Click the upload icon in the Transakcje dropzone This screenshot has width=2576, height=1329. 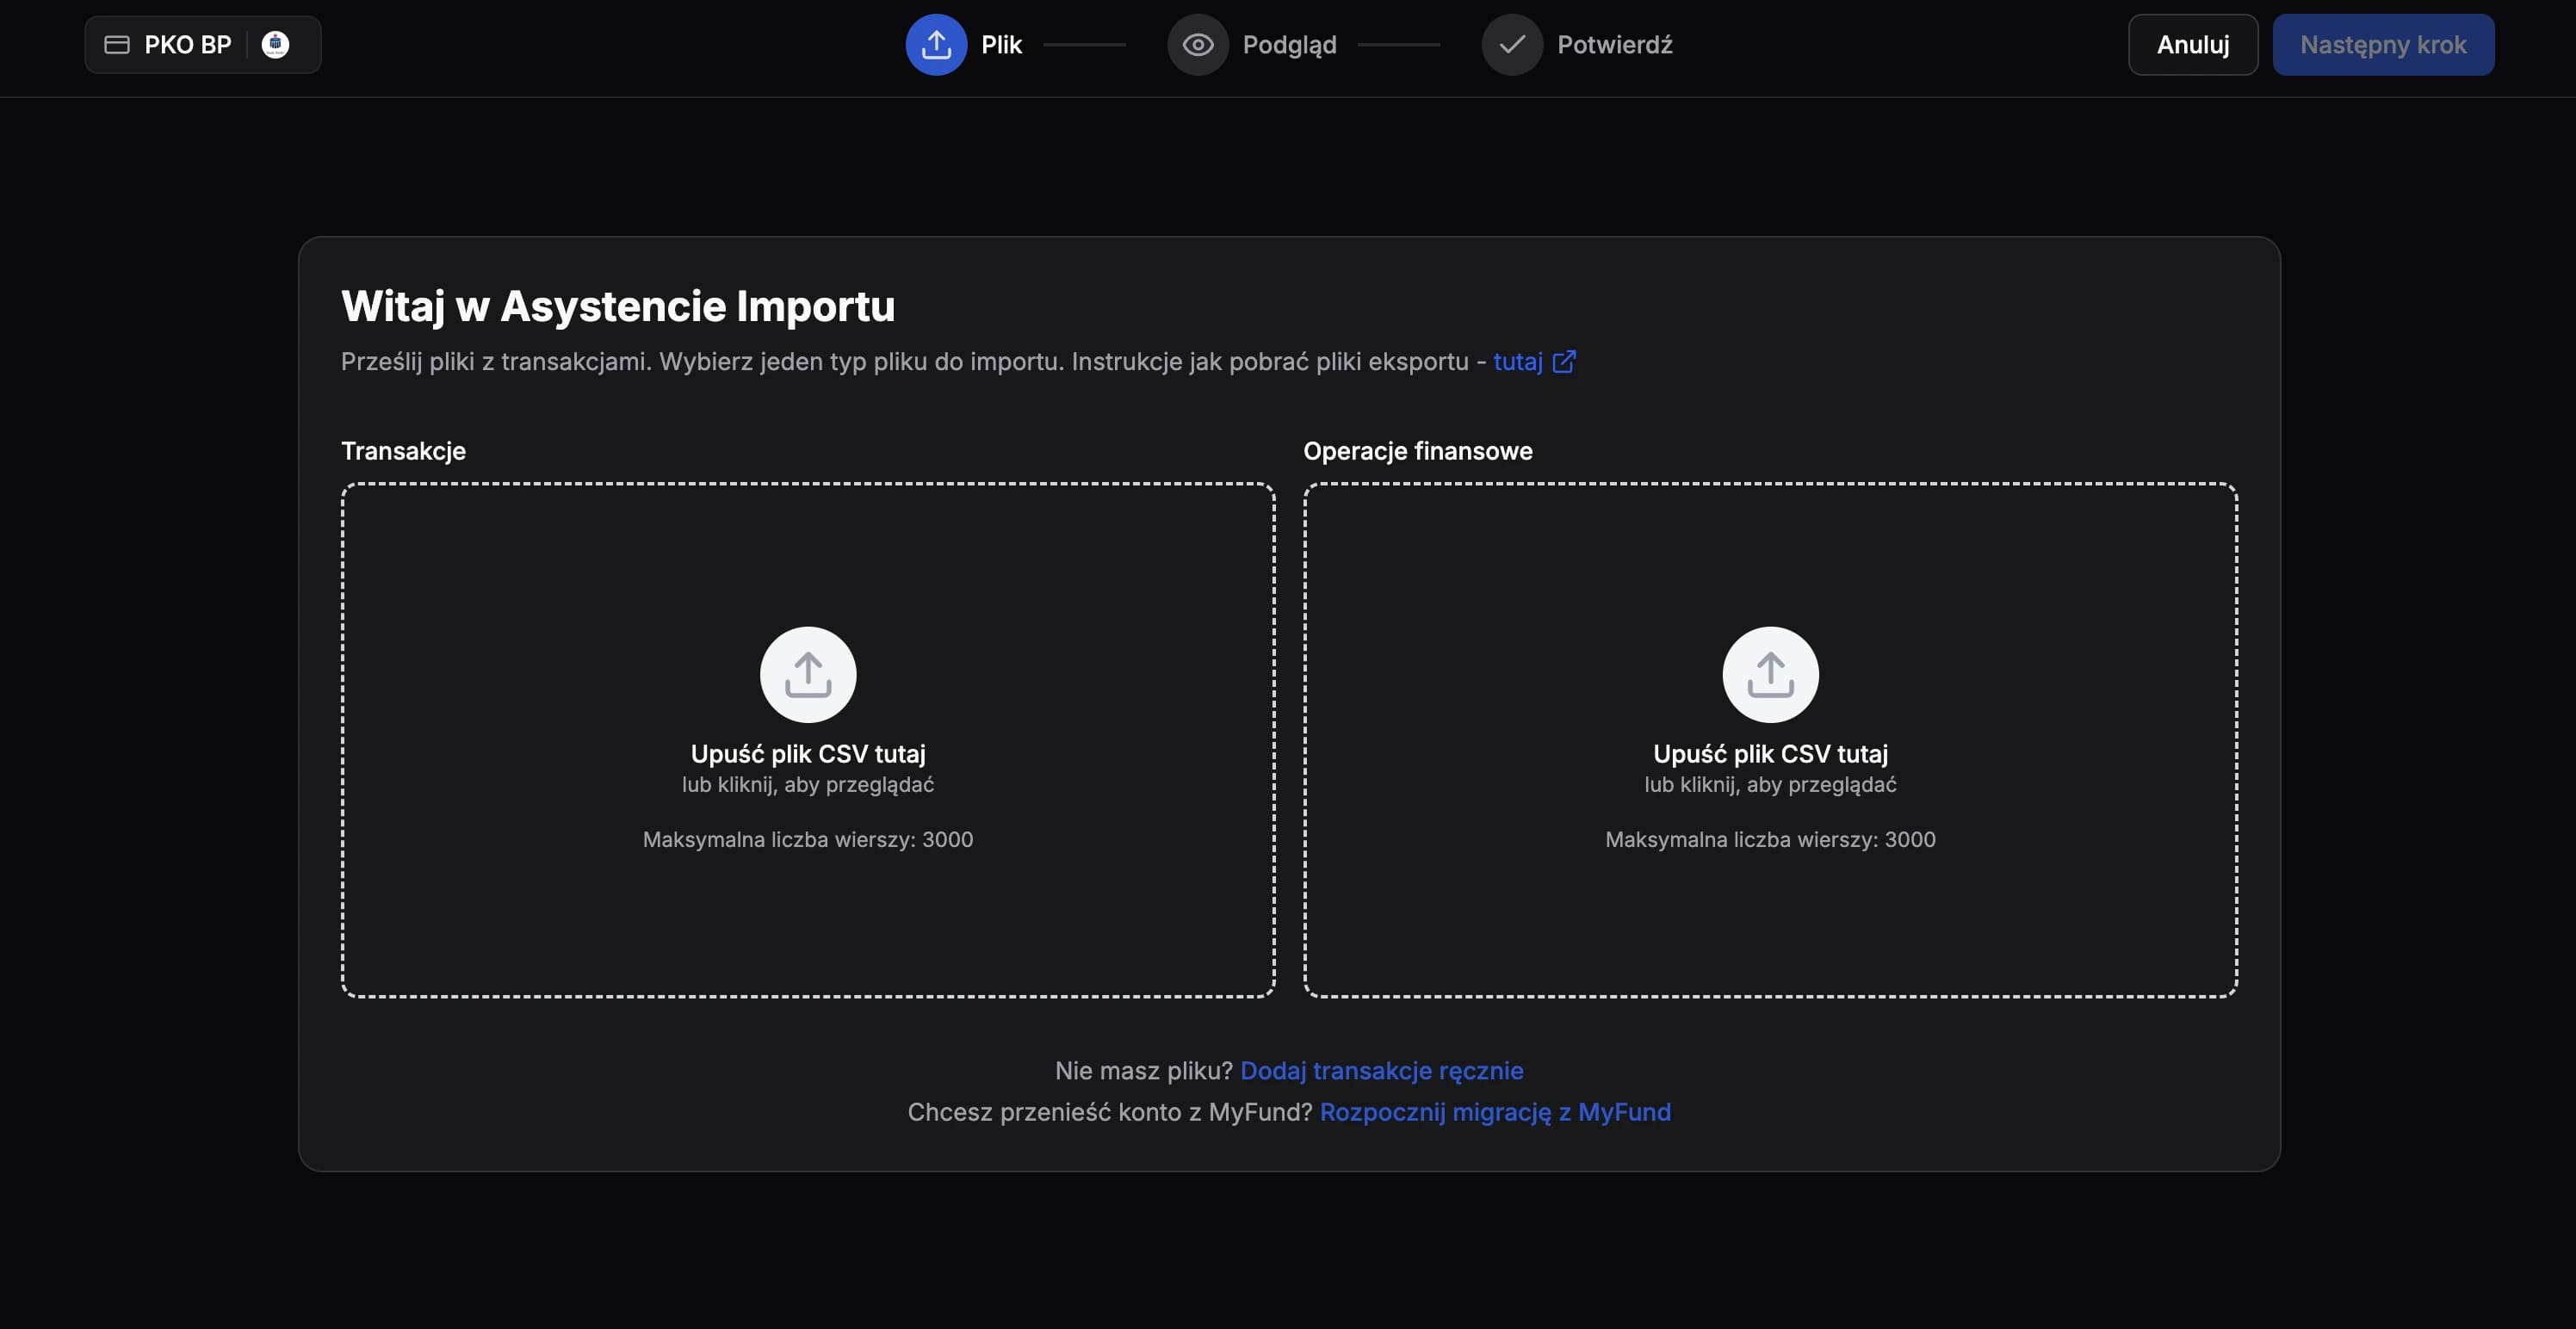tap(807, 674)
